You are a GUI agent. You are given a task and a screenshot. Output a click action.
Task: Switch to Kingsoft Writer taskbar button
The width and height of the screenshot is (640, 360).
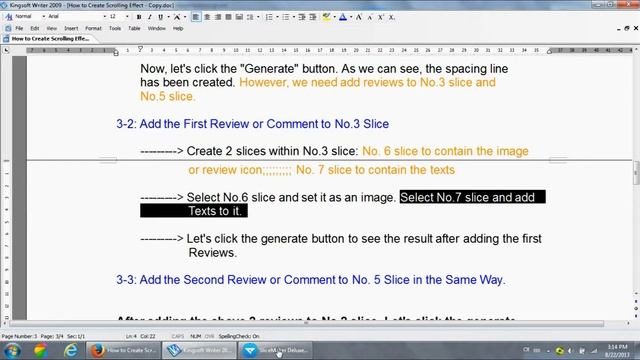(200, 351)
